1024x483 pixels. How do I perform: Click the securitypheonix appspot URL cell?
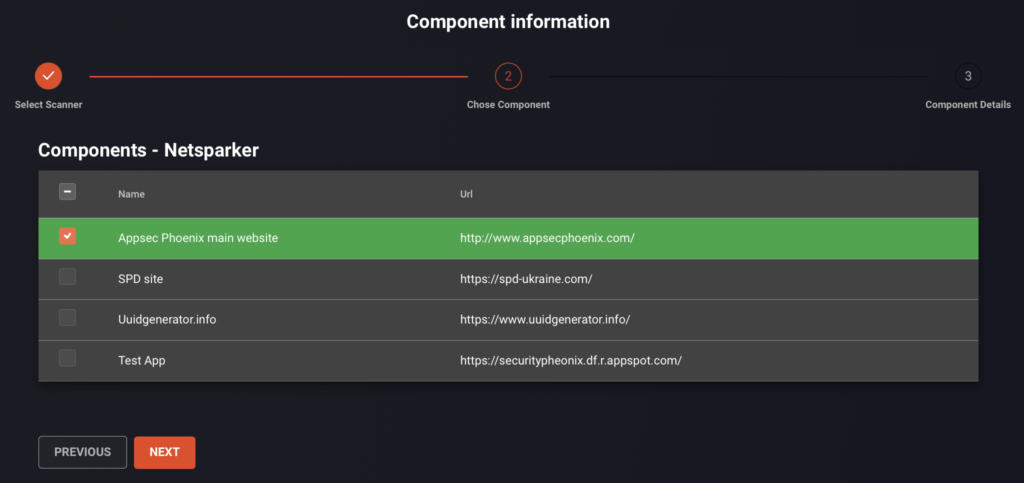point(571,360)
